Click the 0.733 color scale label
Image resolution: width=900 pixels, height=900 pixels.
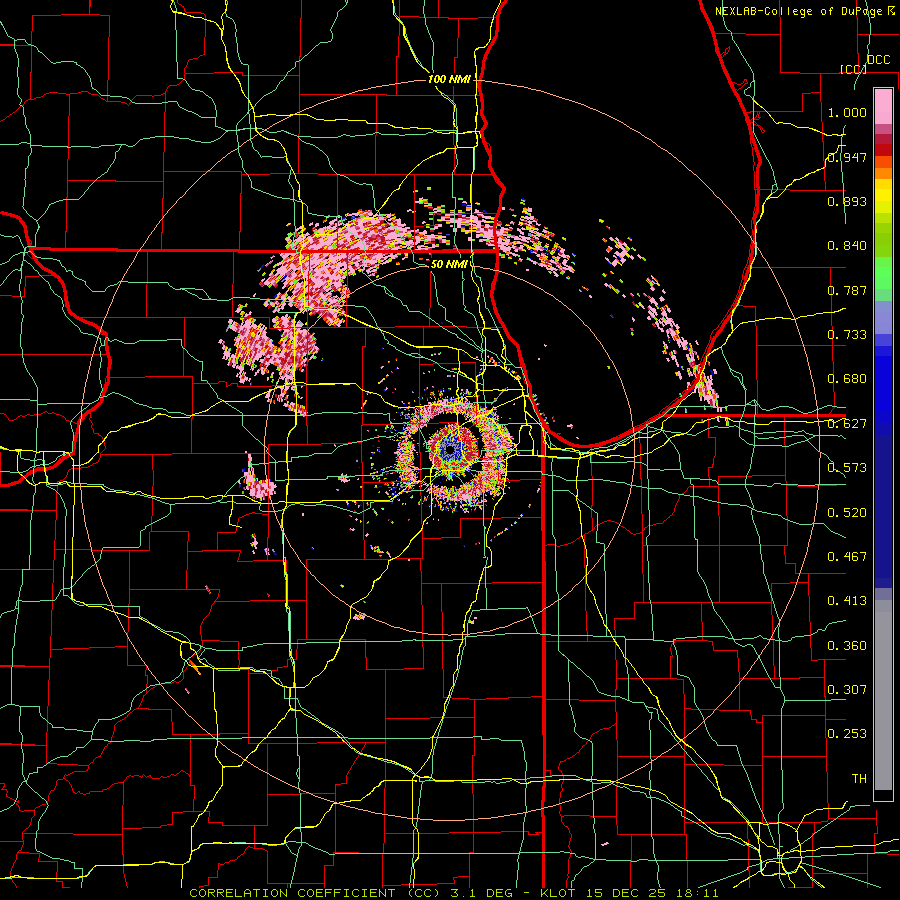847,335
